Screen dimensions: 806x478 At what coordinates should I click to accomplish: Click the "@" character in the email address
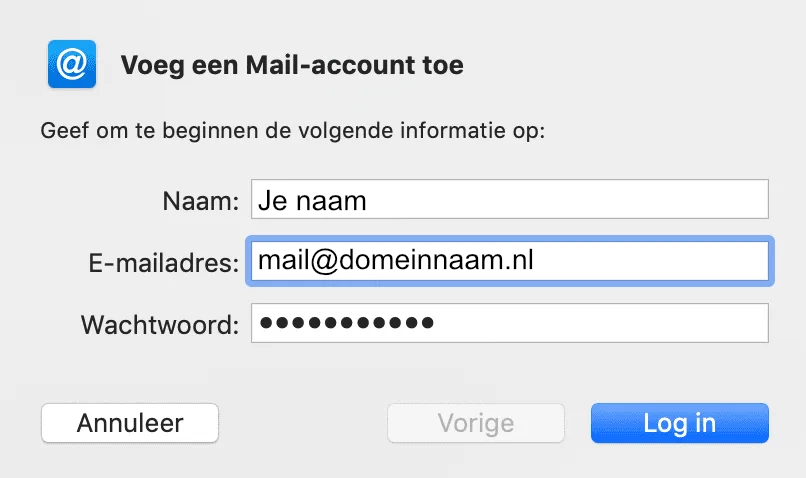(325, 262)
